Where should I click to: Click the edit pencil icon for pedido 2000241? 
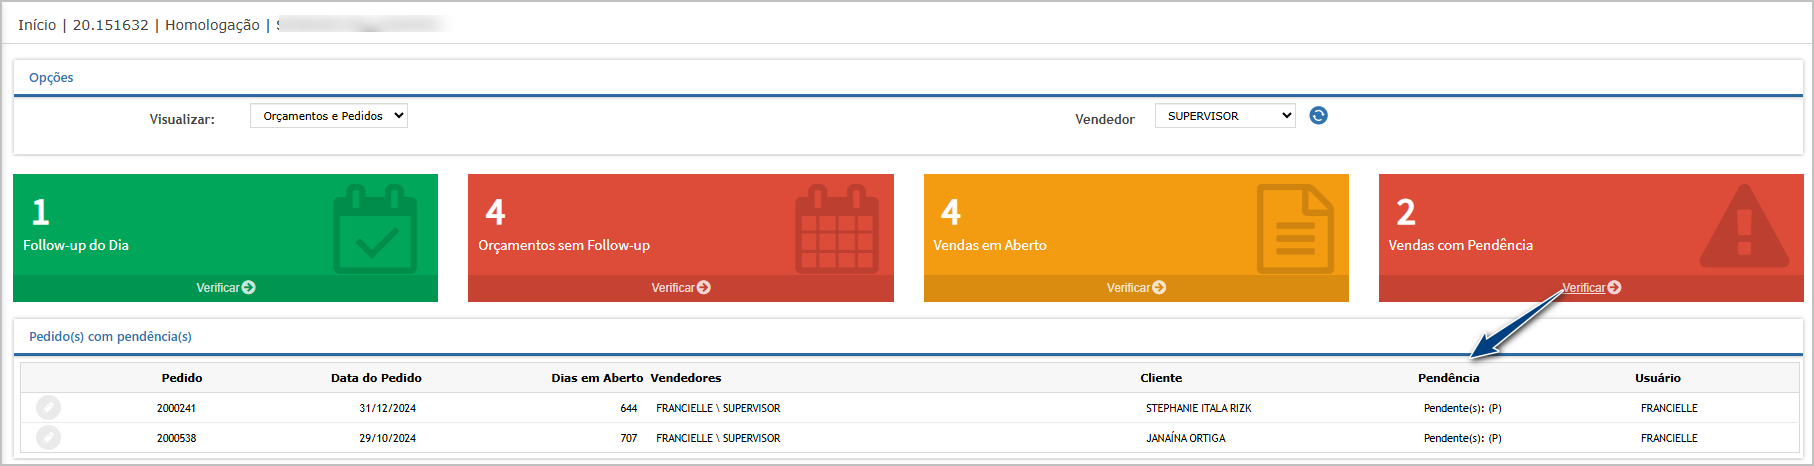48,408
